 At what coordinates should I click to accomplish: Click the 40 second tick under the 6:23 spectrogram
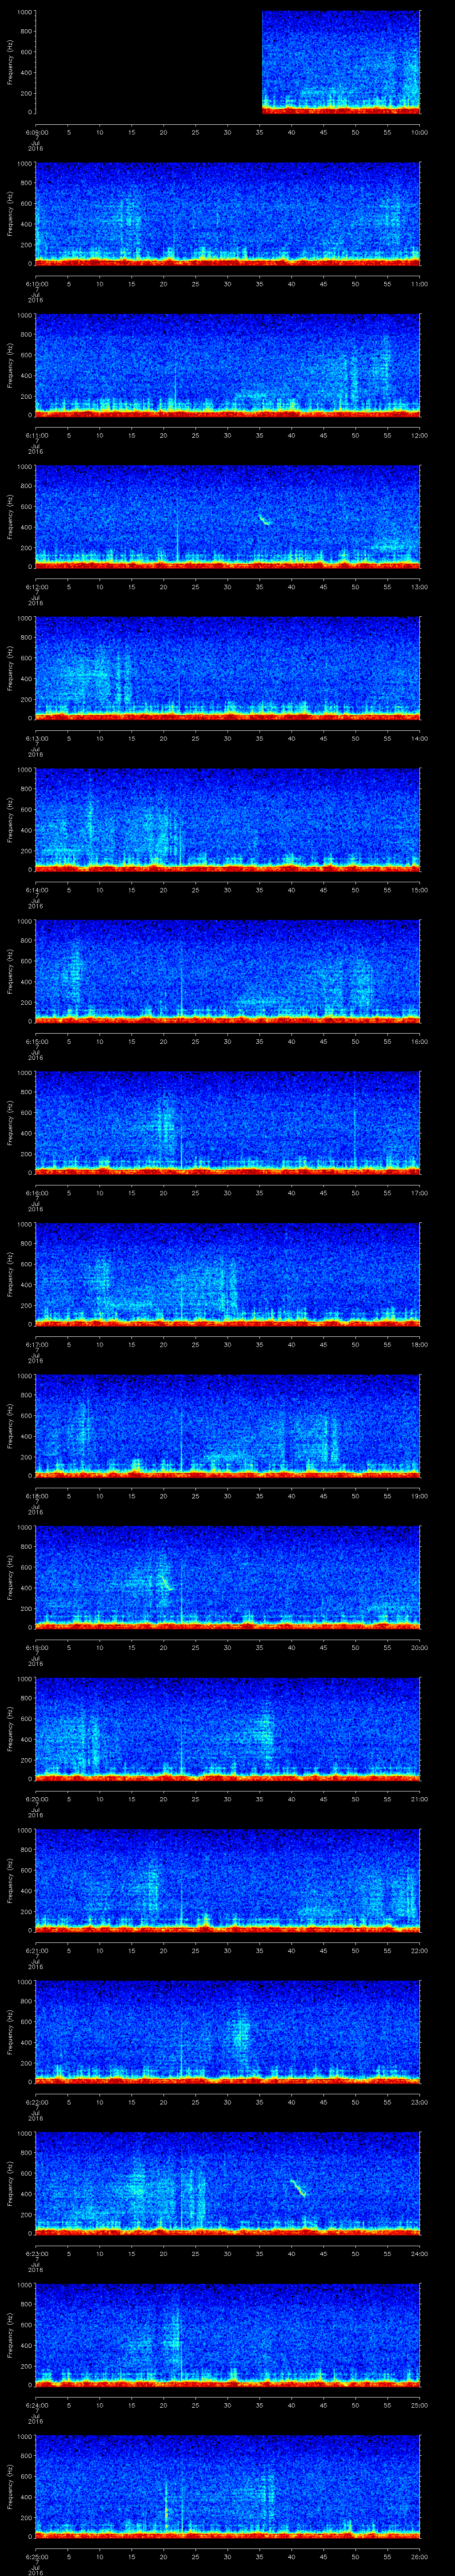pos(292,2253)
